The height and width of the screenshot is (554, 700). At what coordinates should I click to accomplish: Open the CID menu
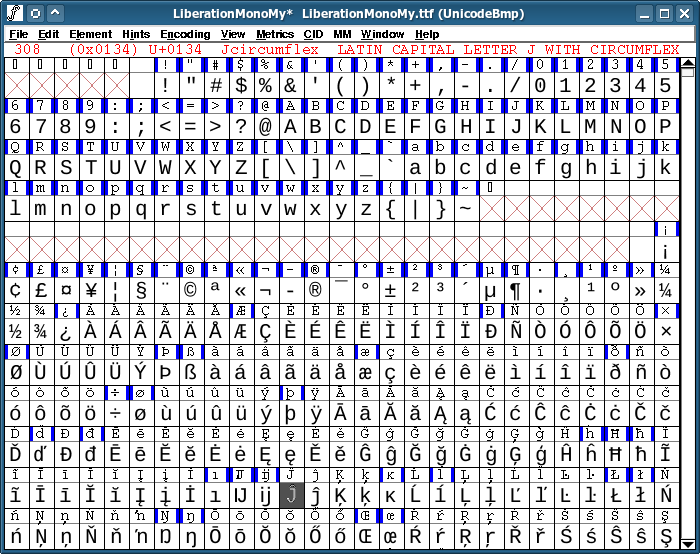coord(313,34)
